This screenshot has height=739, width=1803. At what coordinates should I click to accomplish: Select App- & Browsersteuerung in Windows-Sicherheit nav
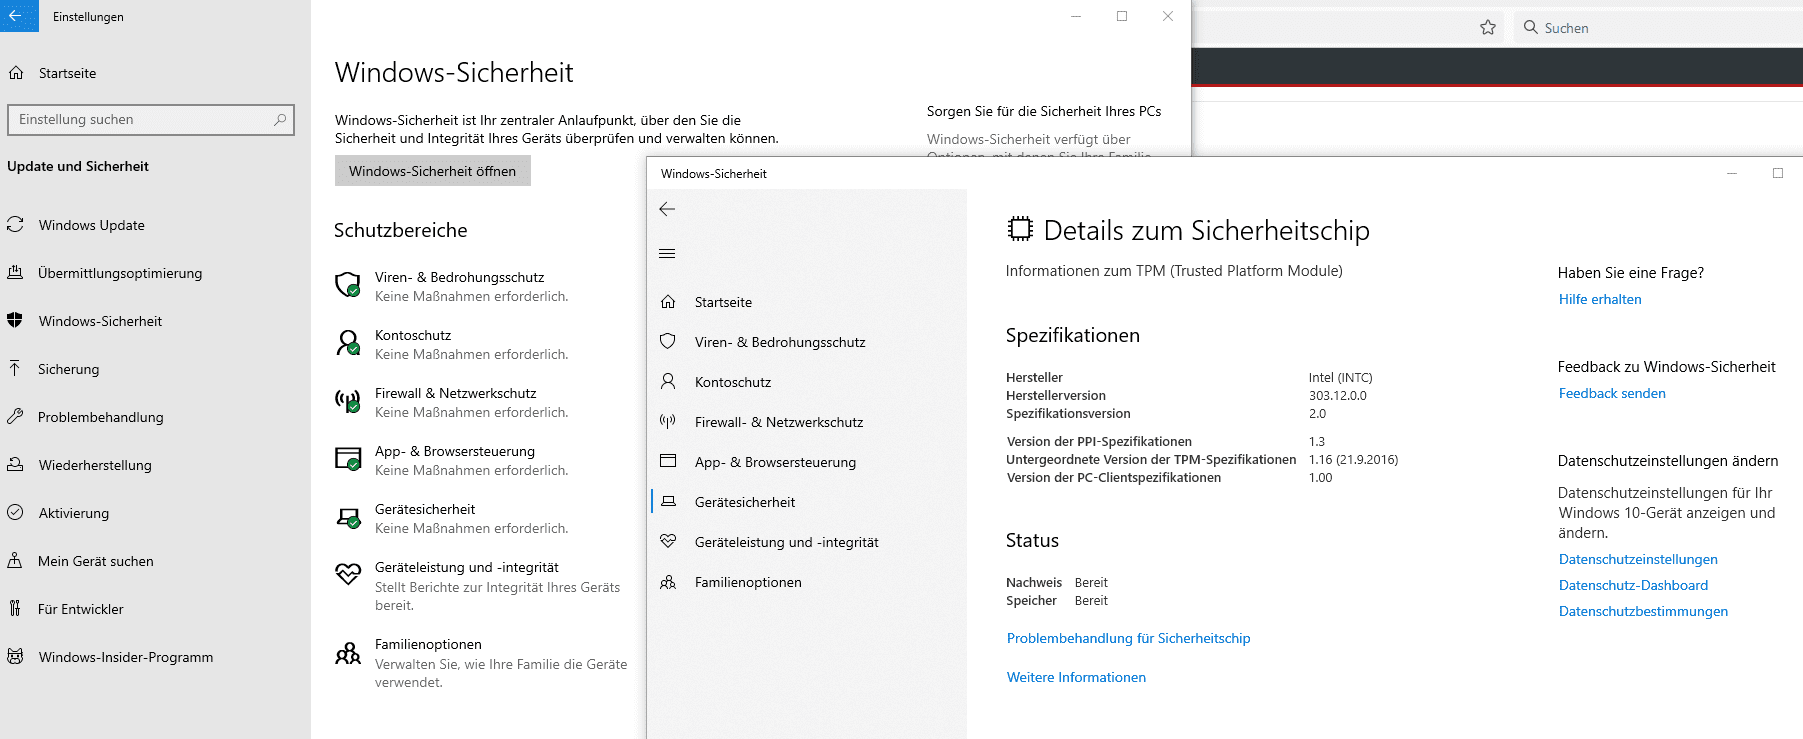click(775, 462)
